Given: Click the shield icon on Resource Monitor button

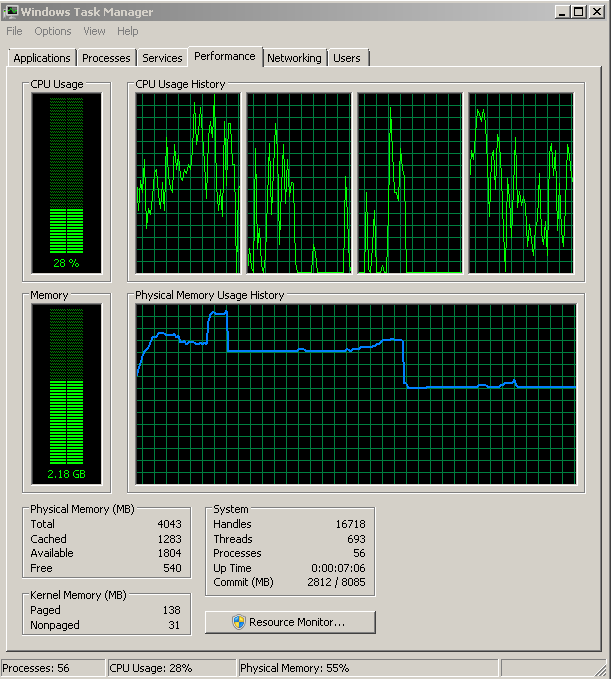Looking at the screenshot, I should [x=239, y=622].
